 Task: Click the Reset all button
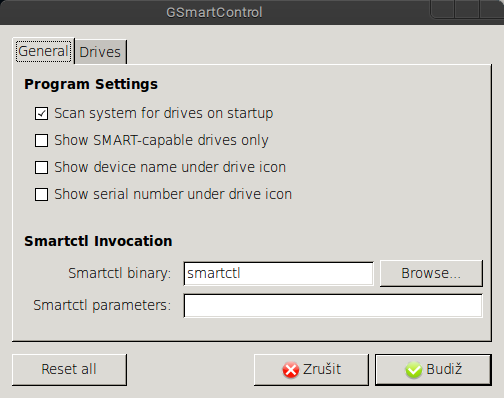click(69, 370)
